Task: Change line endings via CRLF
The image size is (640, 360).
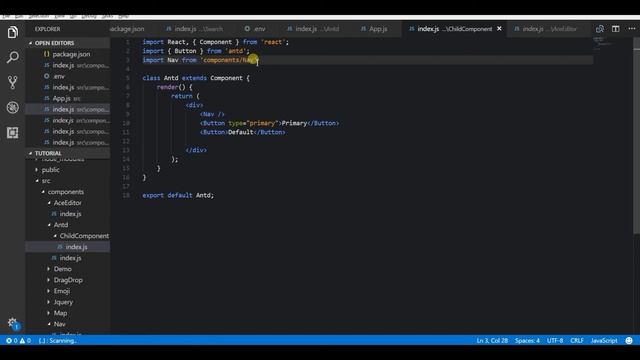Action: pos(577,340)
